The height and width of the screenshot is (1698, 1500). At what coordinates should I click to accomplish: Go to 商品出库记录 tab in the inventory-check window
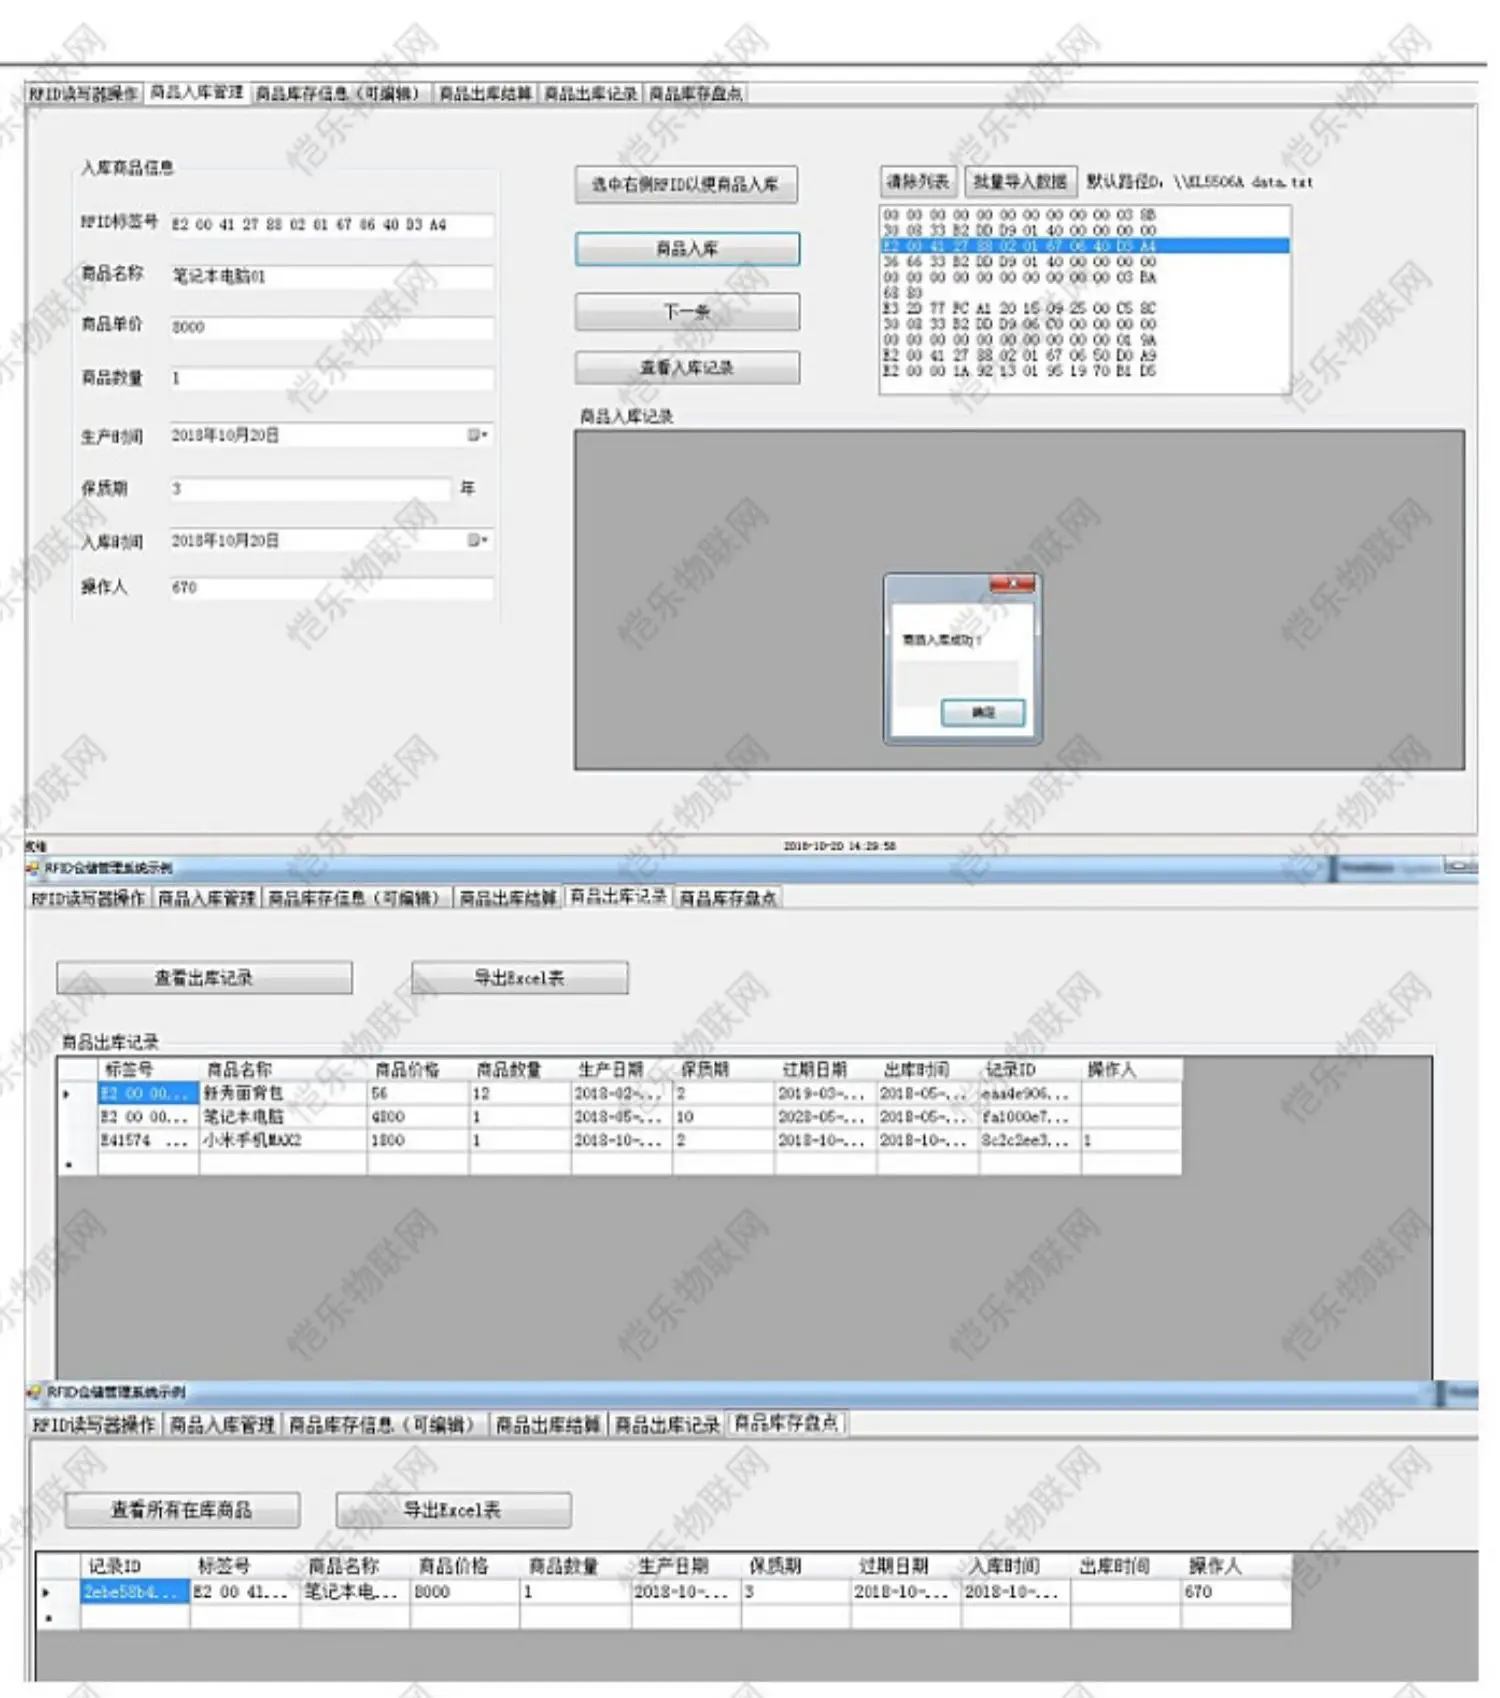(667, 1425)
